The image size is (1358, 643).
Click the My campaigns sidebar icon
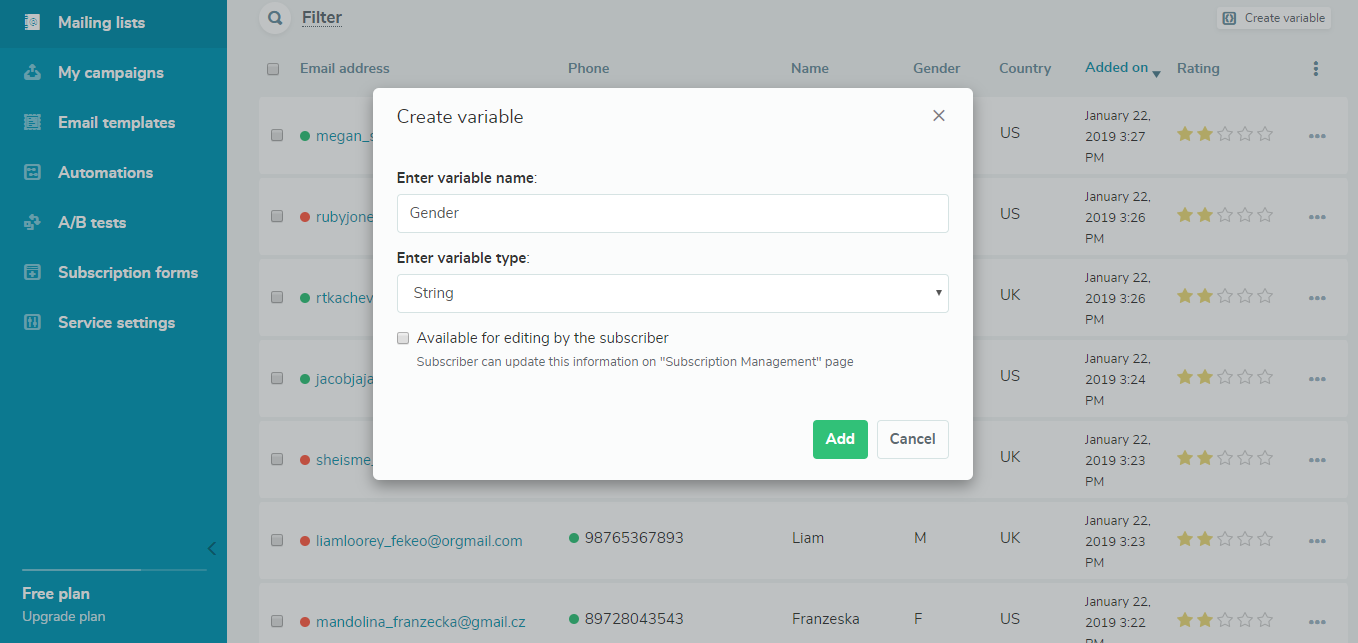coord(32,72)
